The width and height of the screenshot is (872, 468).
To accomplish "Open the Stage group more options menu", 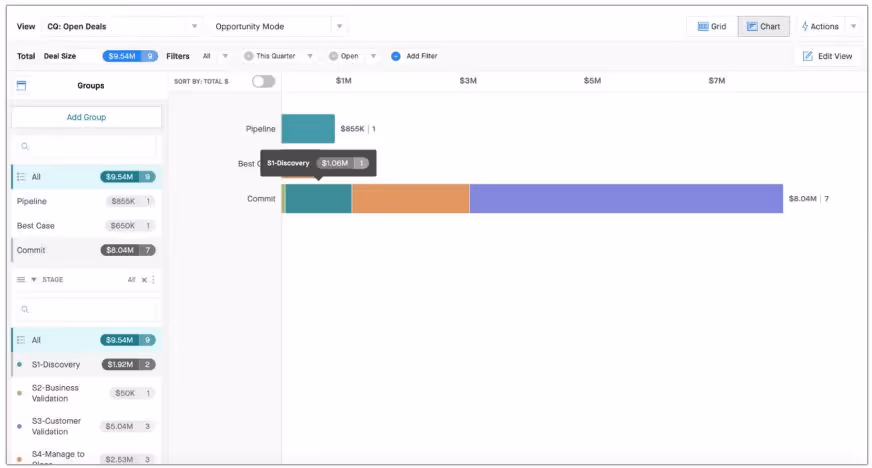I will 153,280.
